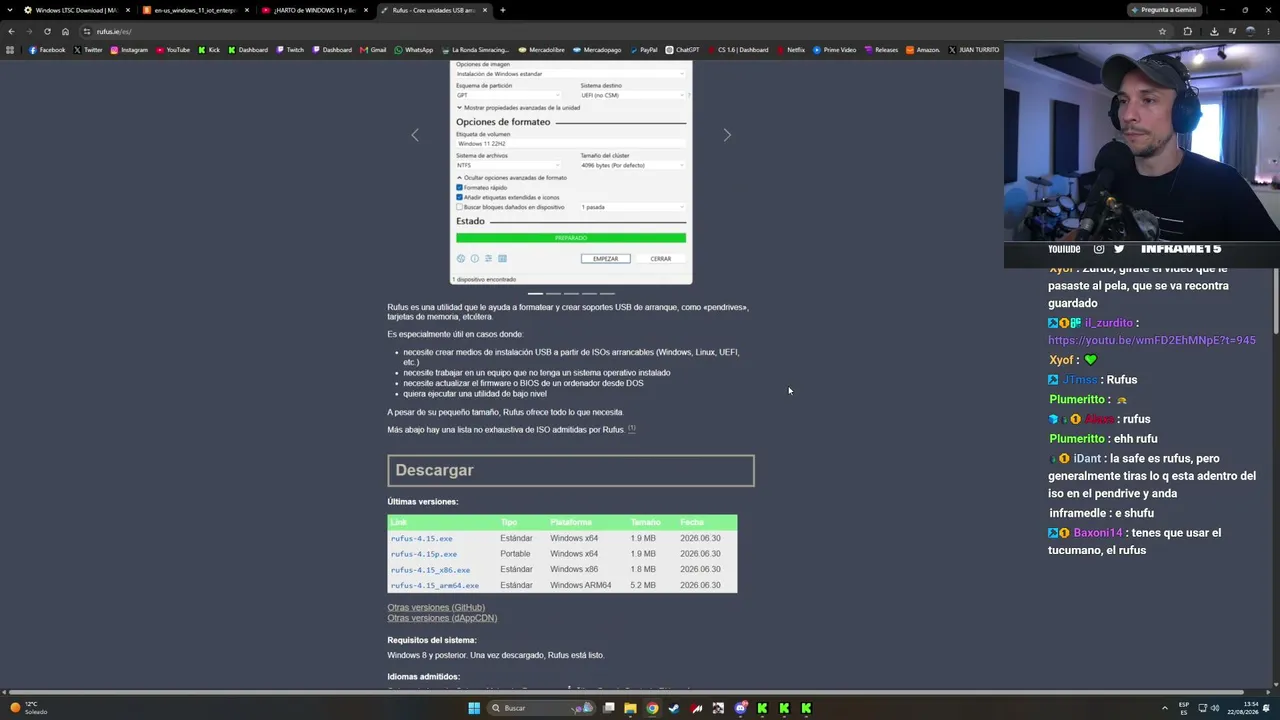Click the page horizontal scrollbar
This screenshot has height=720, width=1280.
pos(625,692)
